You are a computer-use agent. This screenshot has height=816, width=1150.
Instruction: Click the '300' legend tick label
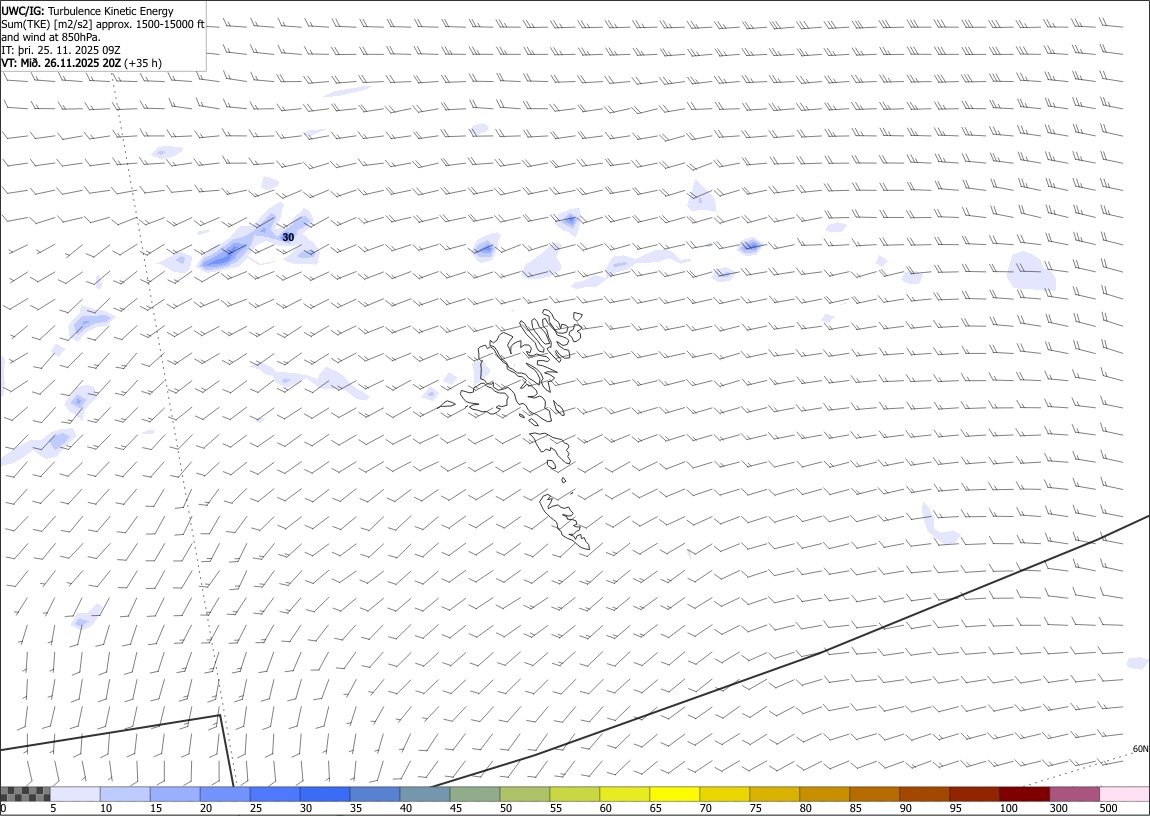pyautogui.click(x=1058, y=808)
